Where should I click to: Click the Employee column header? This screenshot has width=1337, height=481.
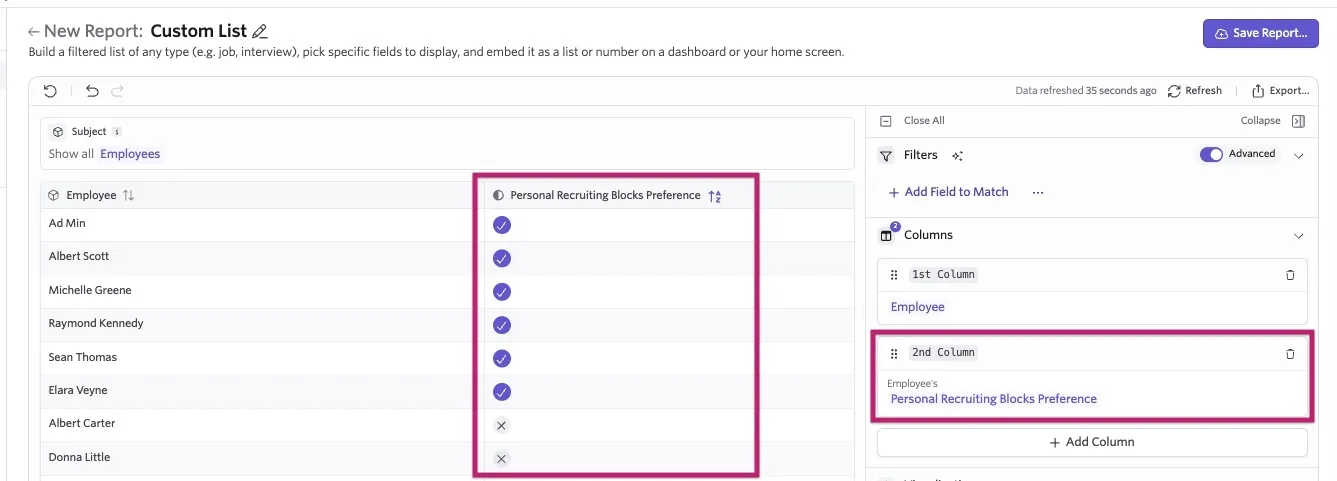[91, 195]
